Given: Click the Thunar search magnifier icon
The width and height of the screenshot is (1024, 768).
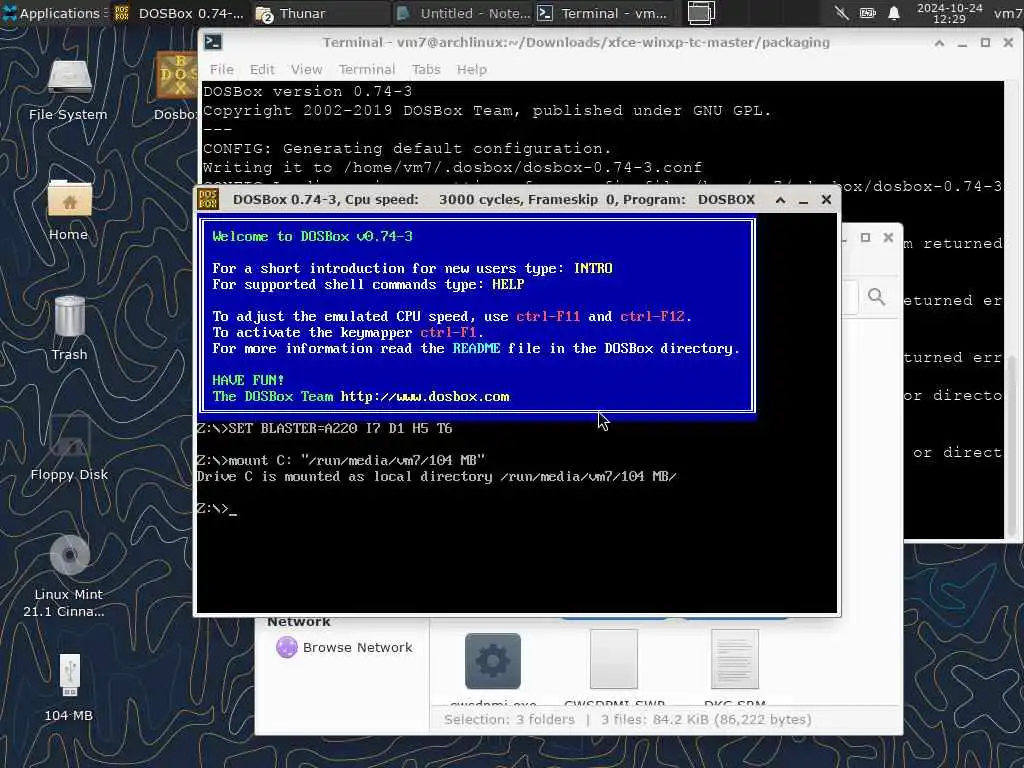Looking at the screenshot, I should pyautogui.click(x=876, y=297).
